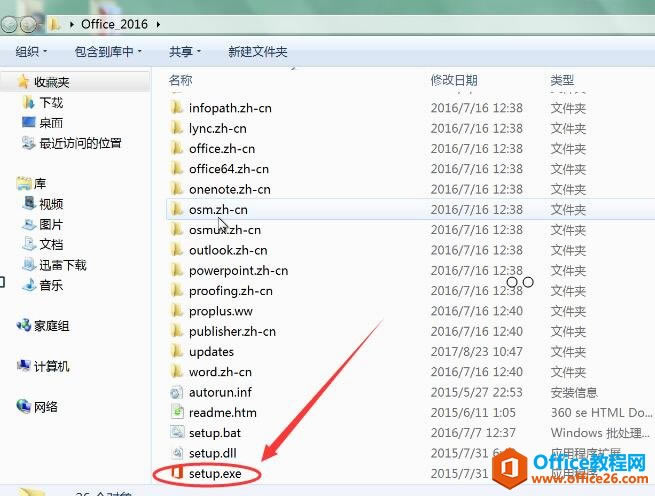
Task: Click the readme.htm file icon
Action: pyautogui.click(x=177, y=412)
